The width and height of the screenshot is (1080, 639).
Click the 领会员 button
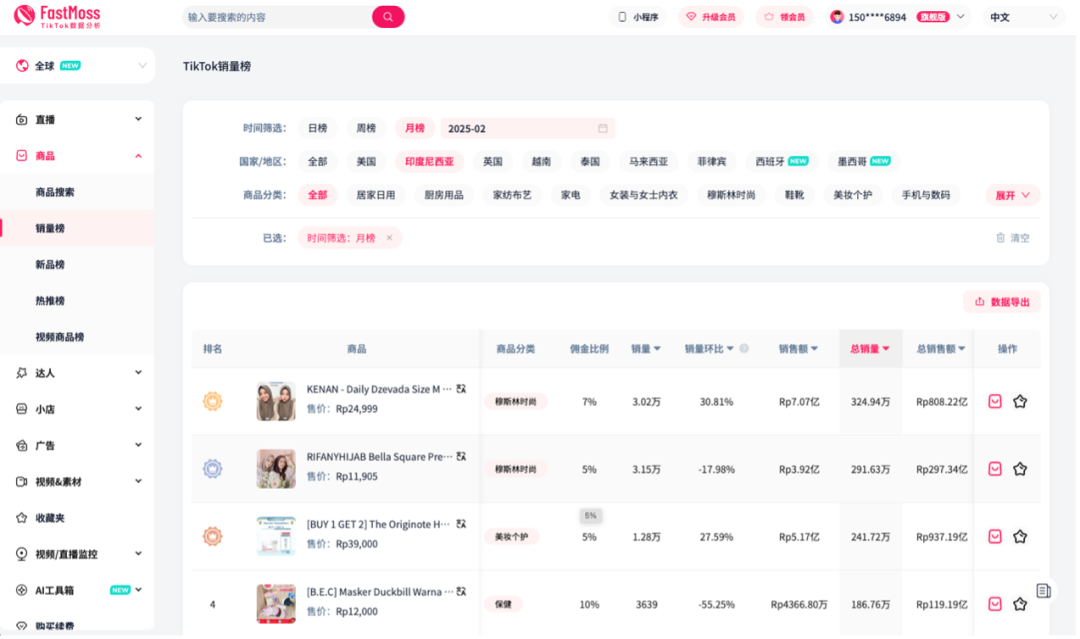coord(785,17)
